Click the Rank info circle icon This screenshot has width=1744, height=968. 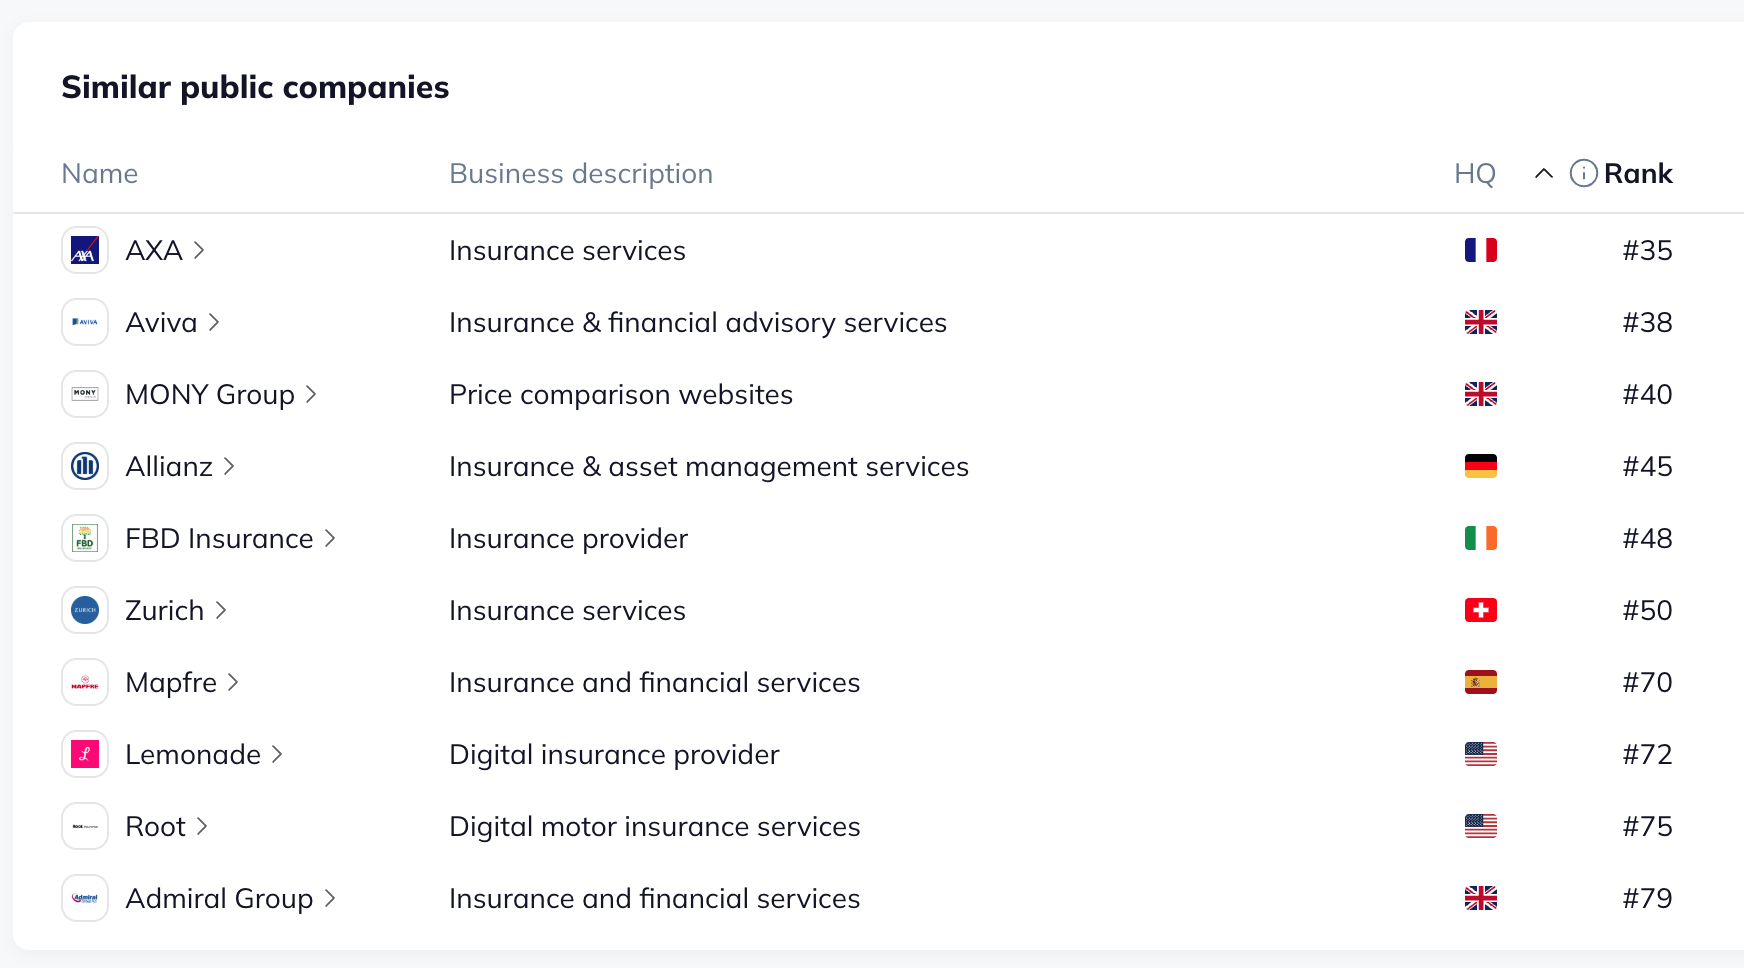[1583, 173]
